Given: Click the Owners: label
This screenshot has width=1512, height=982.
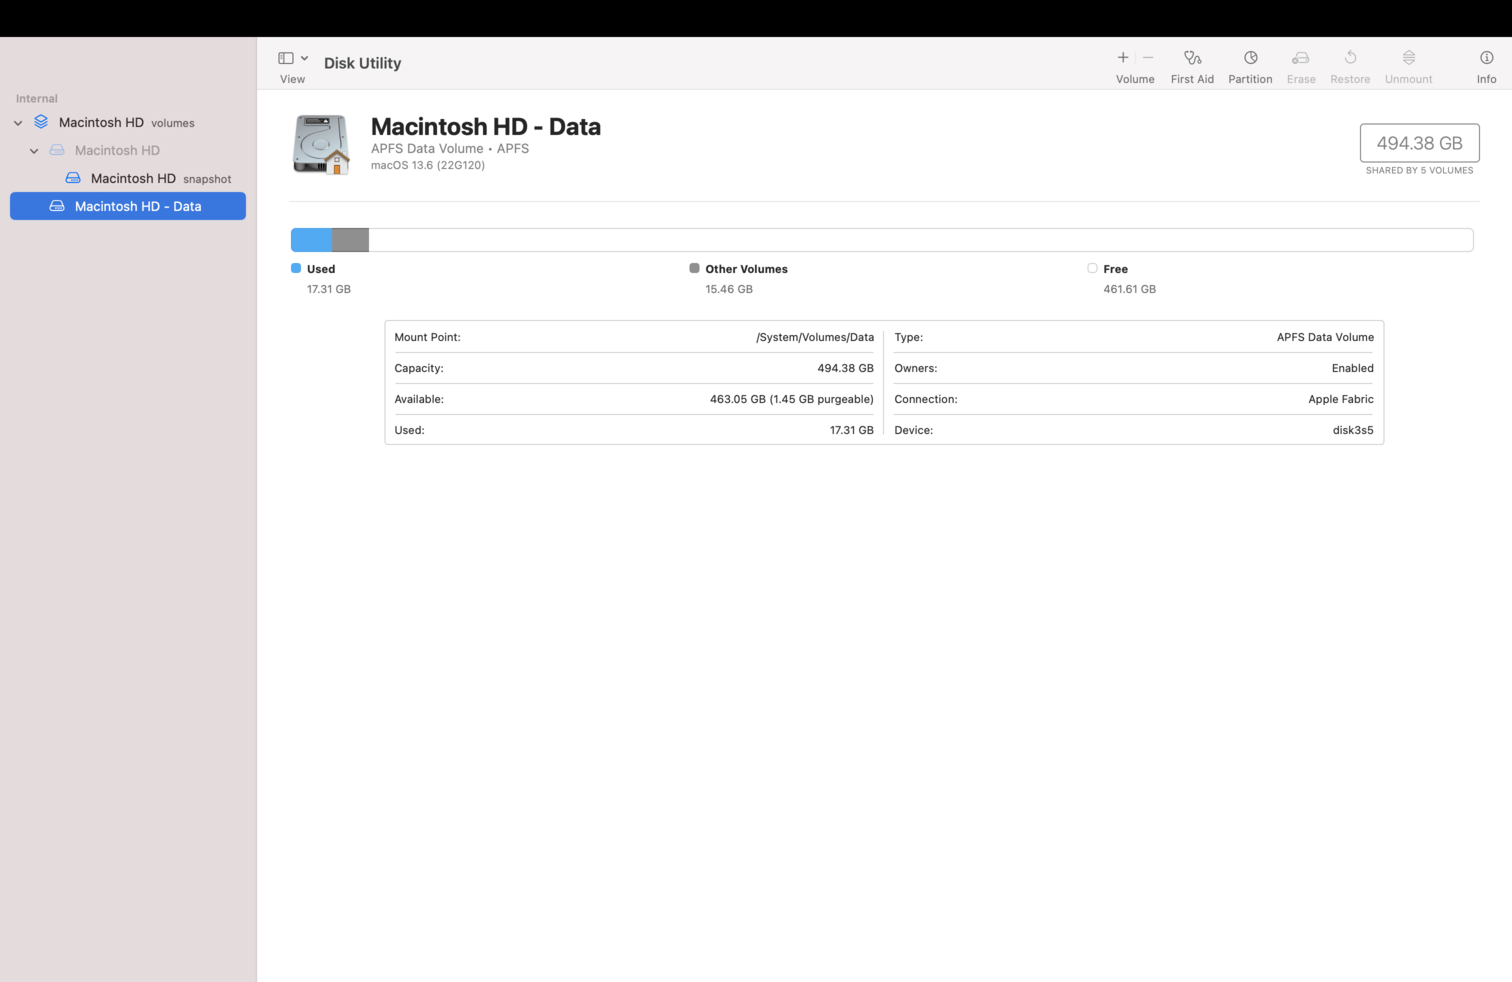Looking at the screenshot, I should 915,368.
